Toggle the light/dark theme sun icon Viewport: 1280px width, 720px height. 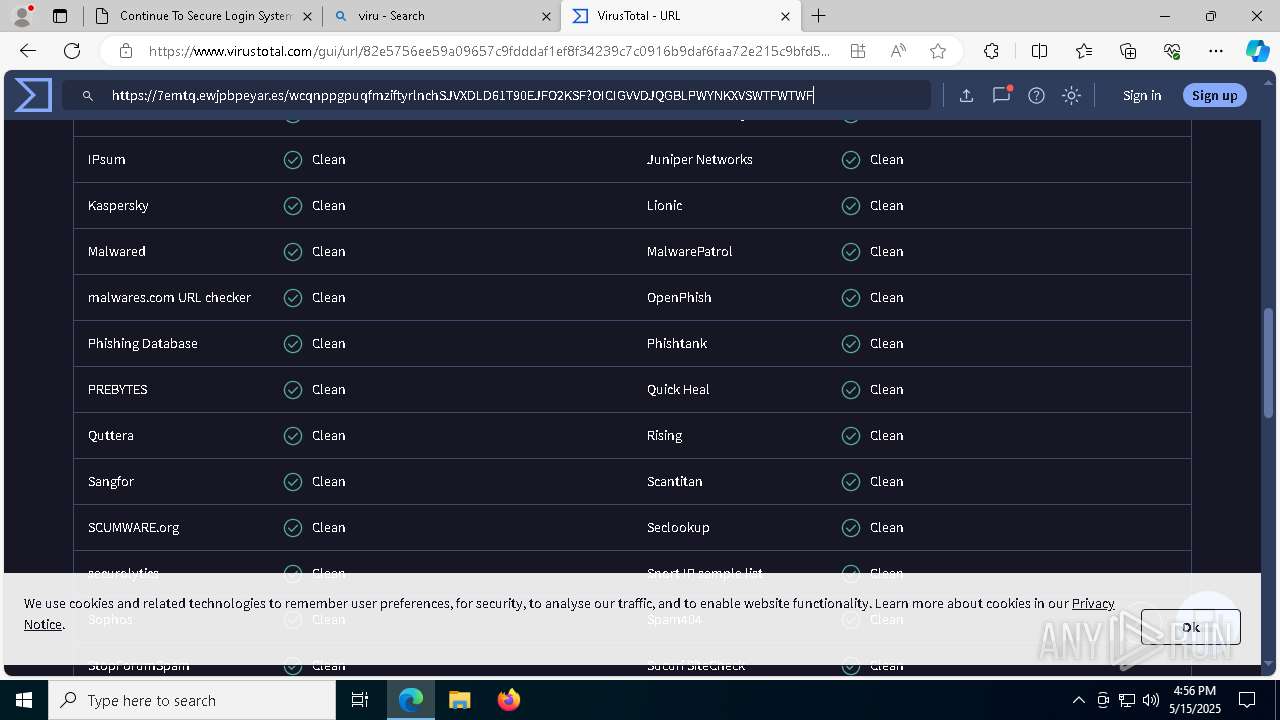coord(1071,96)
